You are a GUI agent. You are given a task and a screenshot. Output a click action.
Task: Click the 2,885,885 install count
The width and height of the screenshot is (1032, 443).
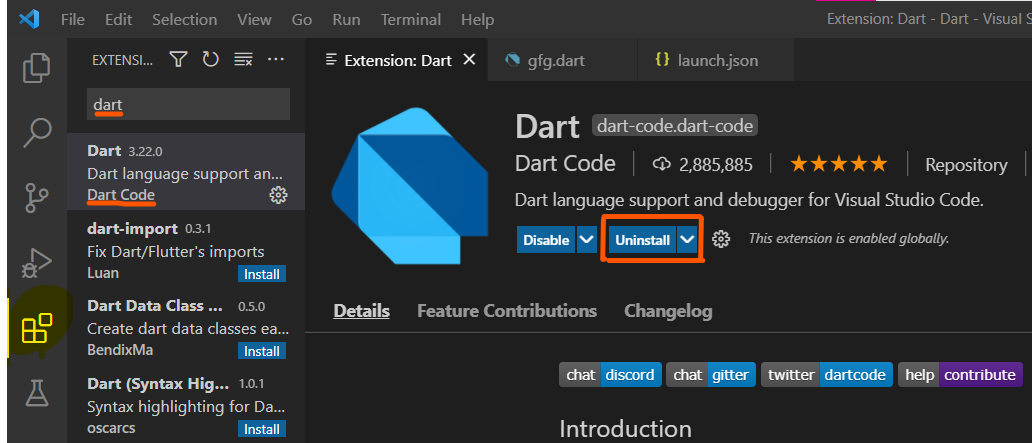[x=715, y=165]
